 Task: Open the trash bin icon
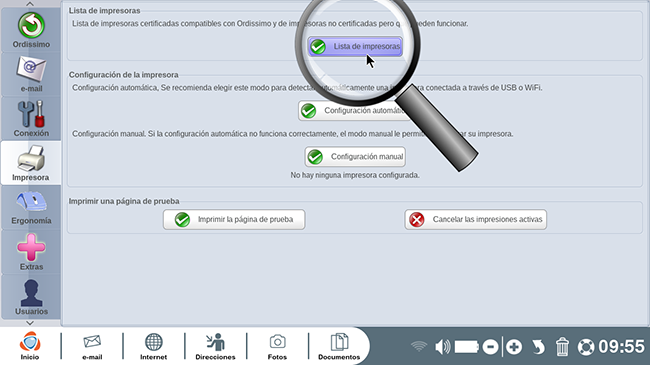562,347
